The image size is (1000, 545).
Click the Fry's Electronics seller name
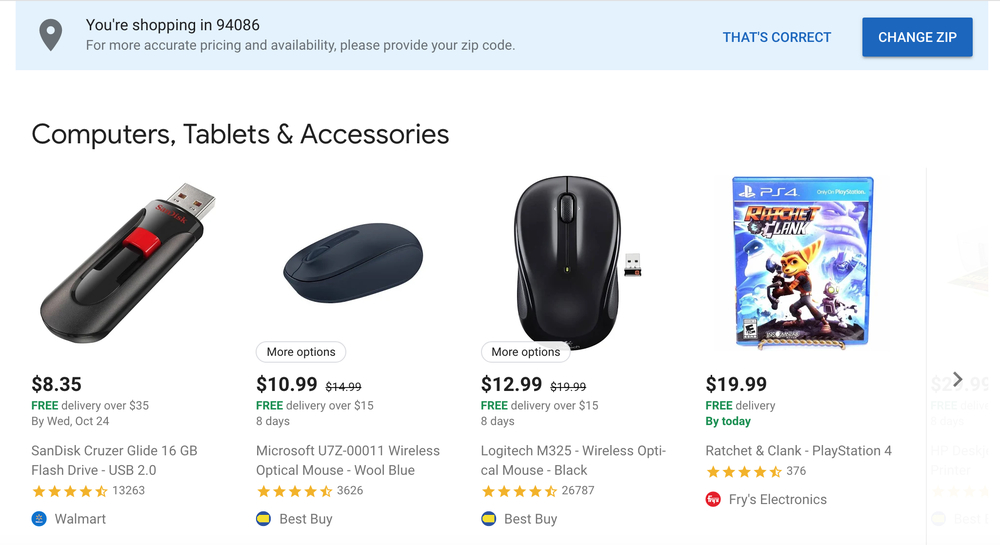[778, 499]
